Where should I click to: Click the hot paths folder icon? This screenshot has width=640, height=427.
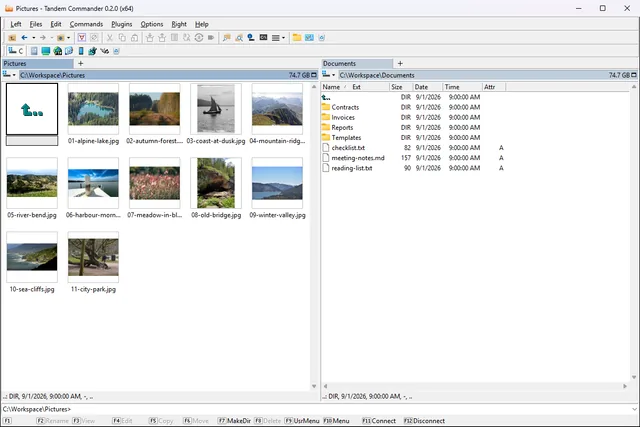60,38
